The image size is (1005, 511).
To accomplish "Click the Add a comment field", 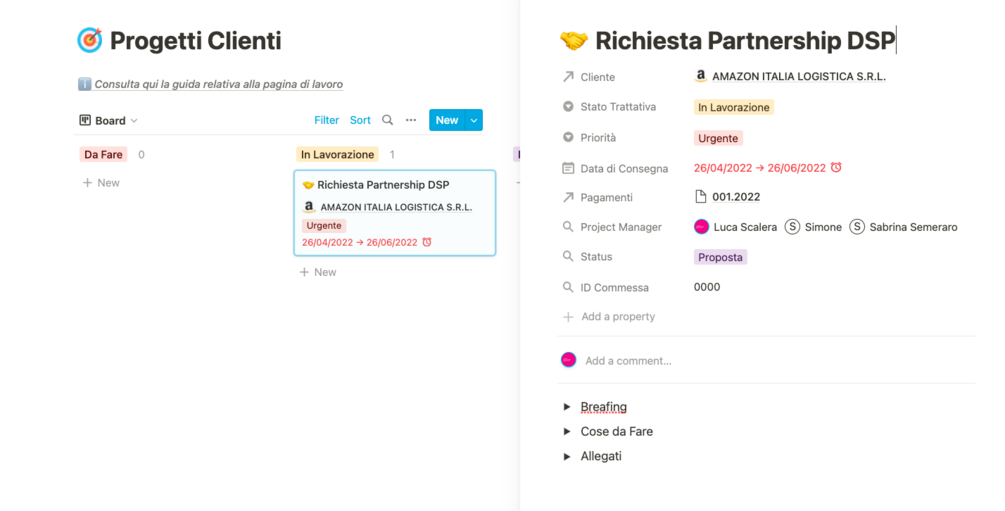I will (x=628, y=361).
